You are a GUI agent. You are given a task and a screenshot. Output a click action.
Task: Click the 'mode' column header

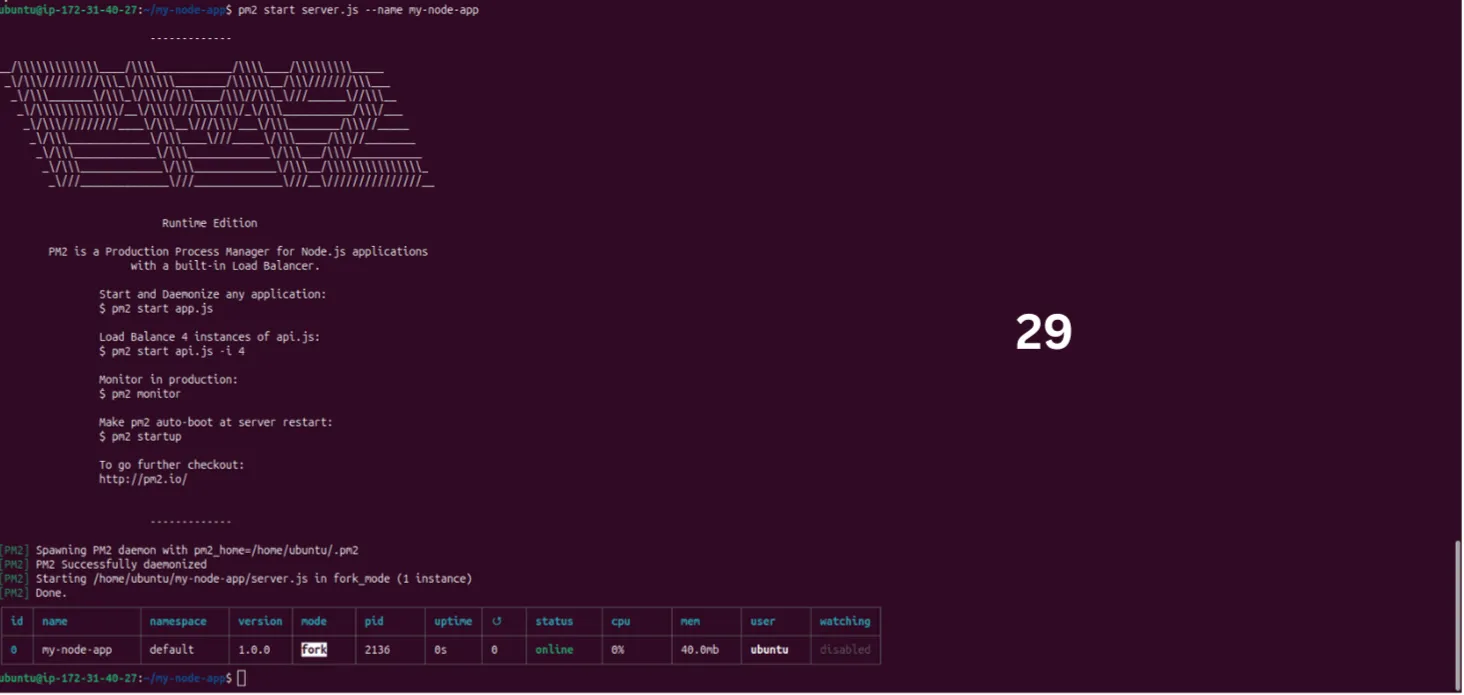tap(314, 621)
